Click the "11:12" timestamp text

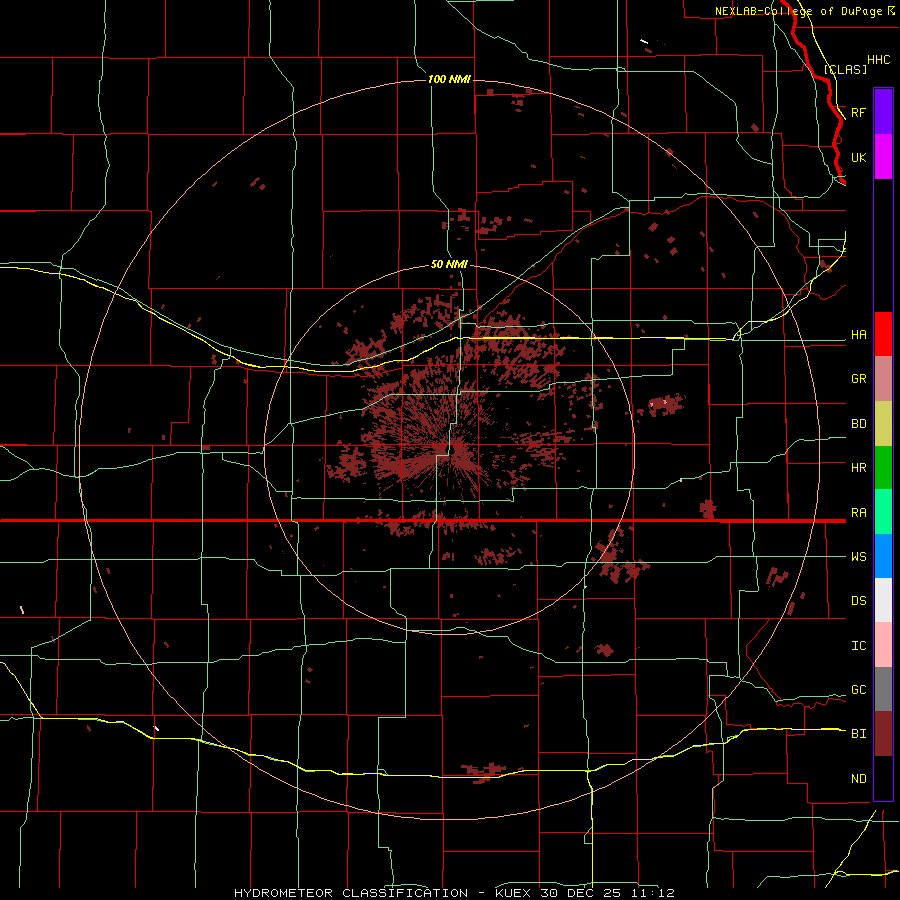click(x=651, y=893)
